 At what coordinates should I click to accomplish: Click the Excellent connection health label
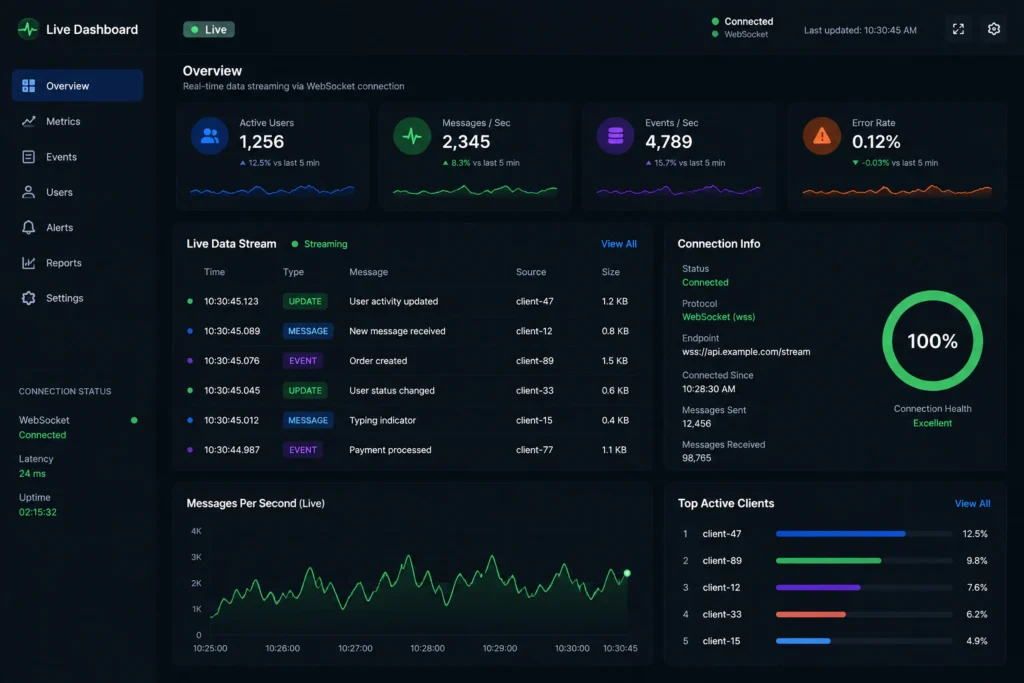[932, 423]
